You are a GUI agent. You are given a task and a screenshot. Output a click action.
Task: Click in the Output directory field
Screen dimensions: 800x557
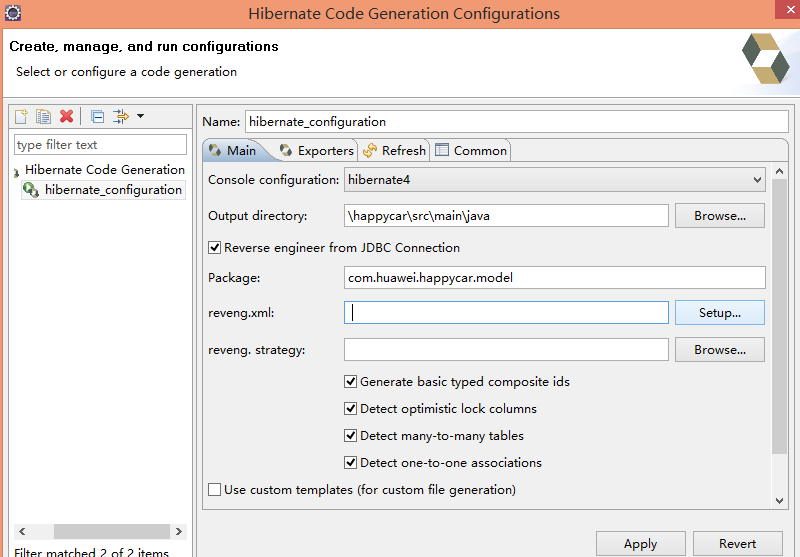506,216
